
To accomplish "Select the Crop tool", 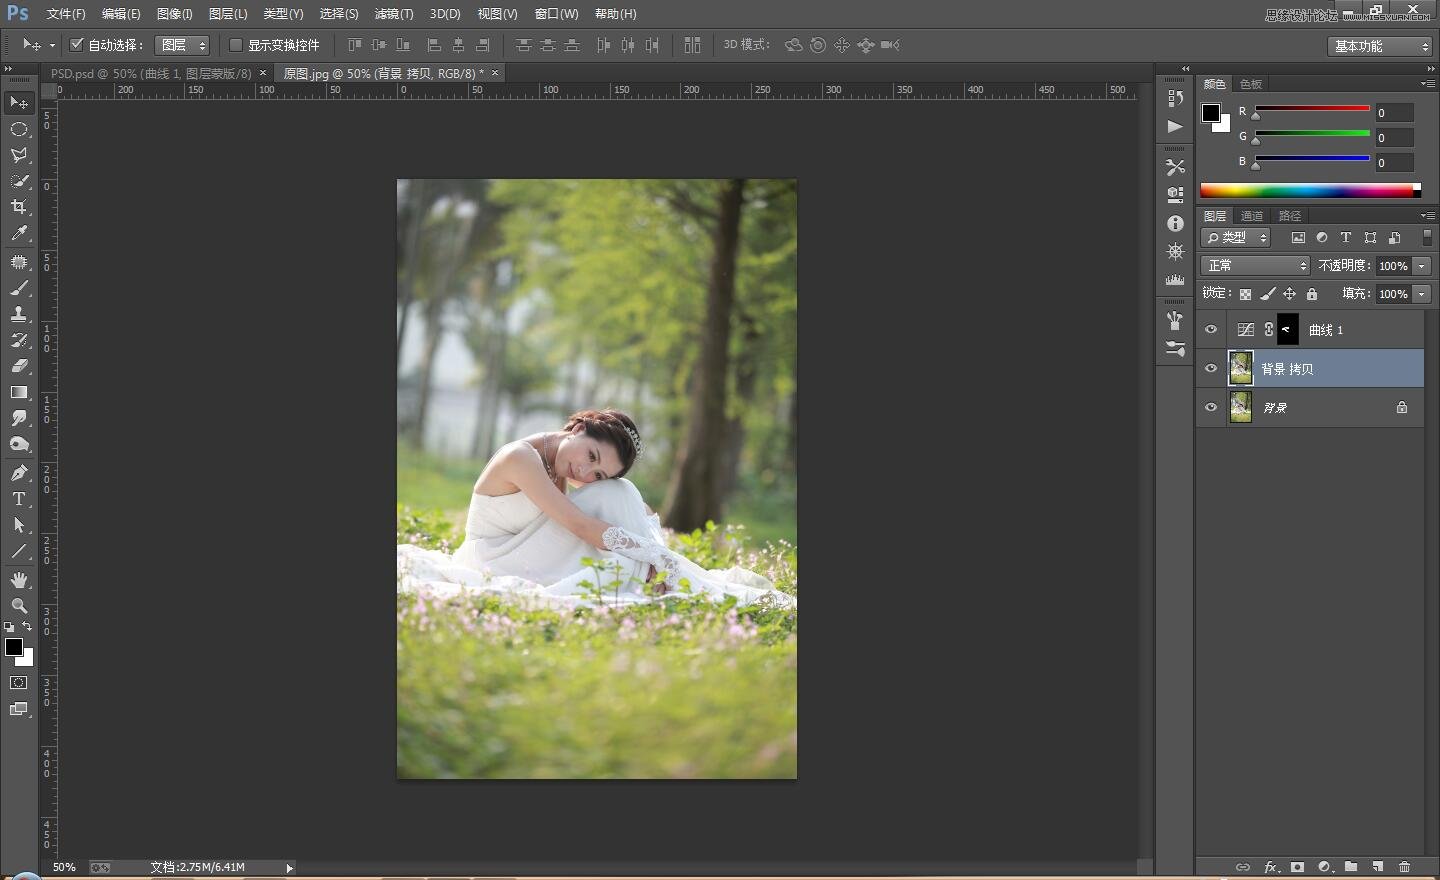I will coord(19,207).
